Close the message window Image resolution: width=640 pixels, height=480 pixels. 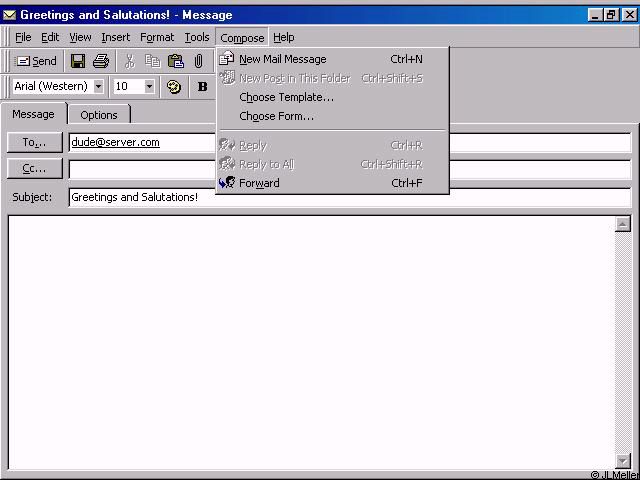click(629, 16)
